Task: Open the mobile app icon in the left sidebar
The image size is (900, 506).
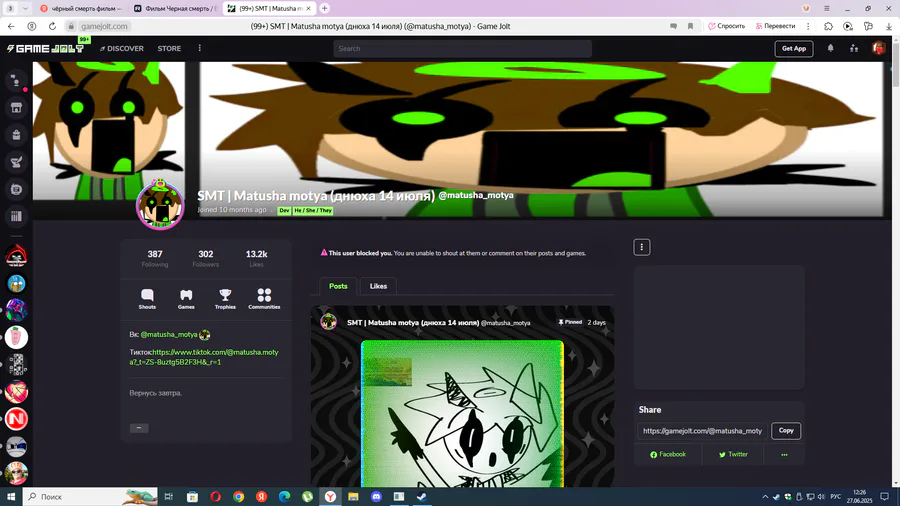Action: coord(16,189)
